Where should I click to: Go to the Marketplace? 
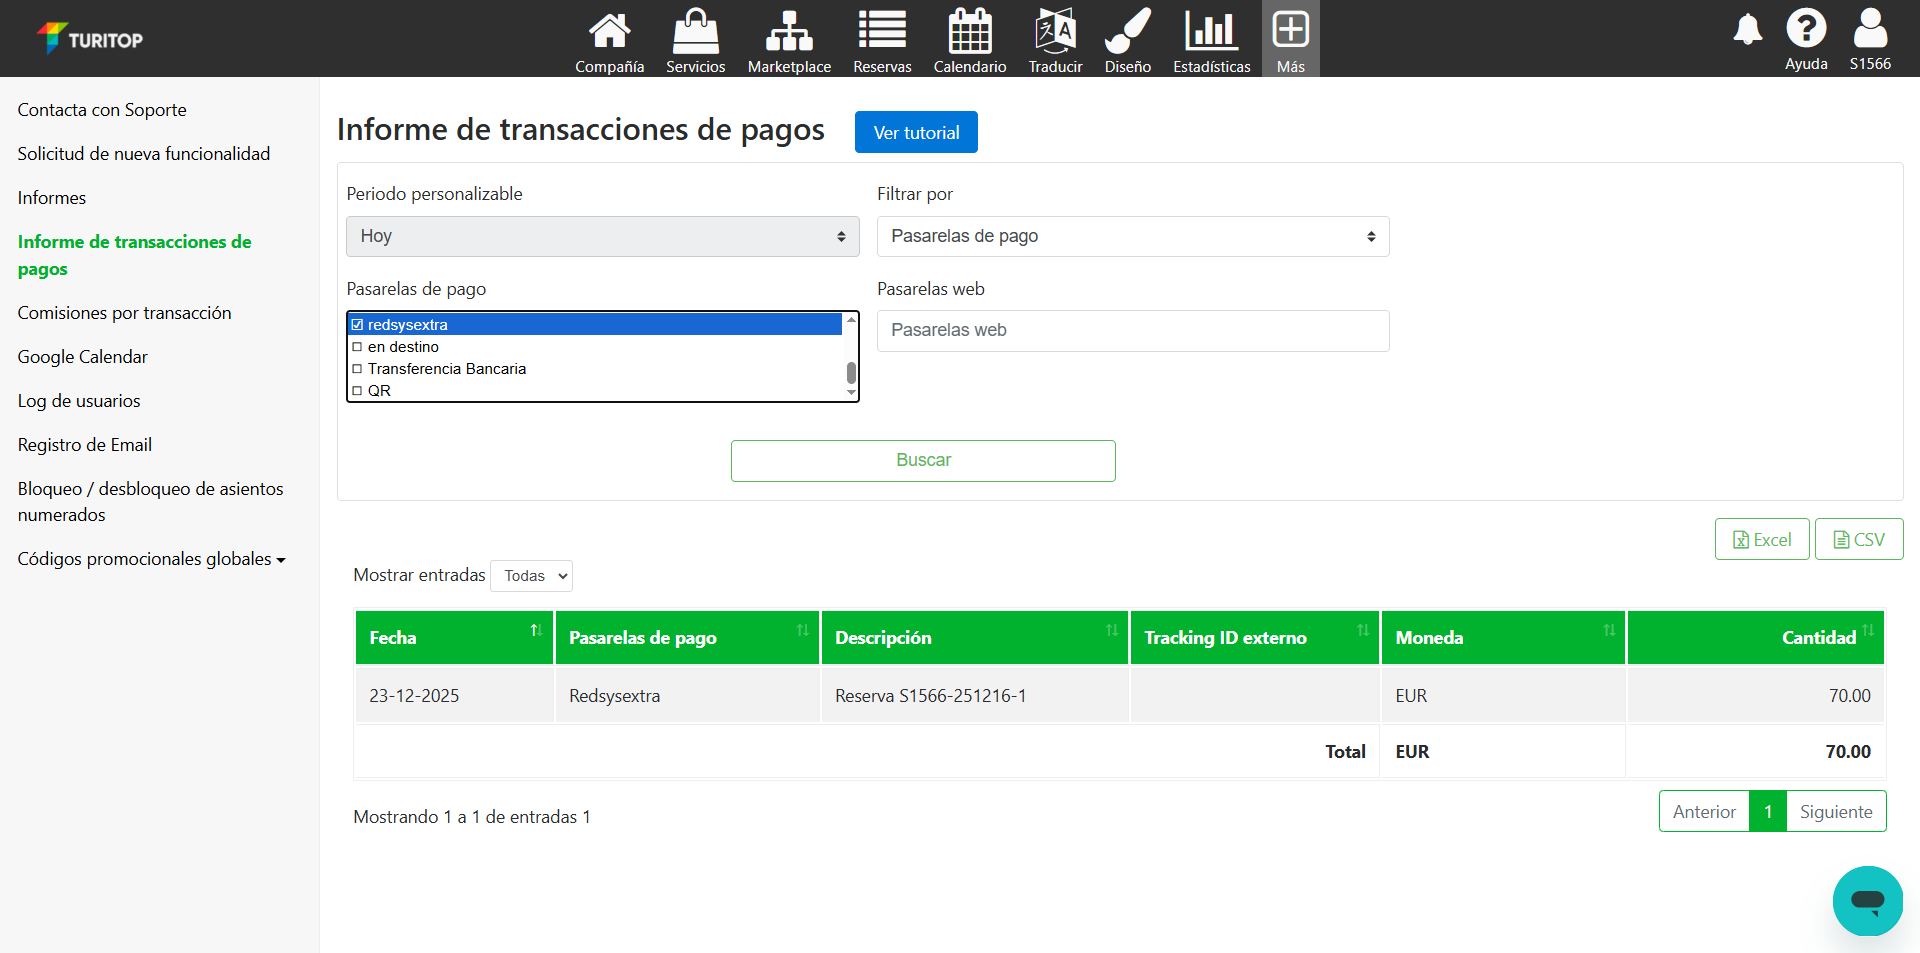[789, 38]
